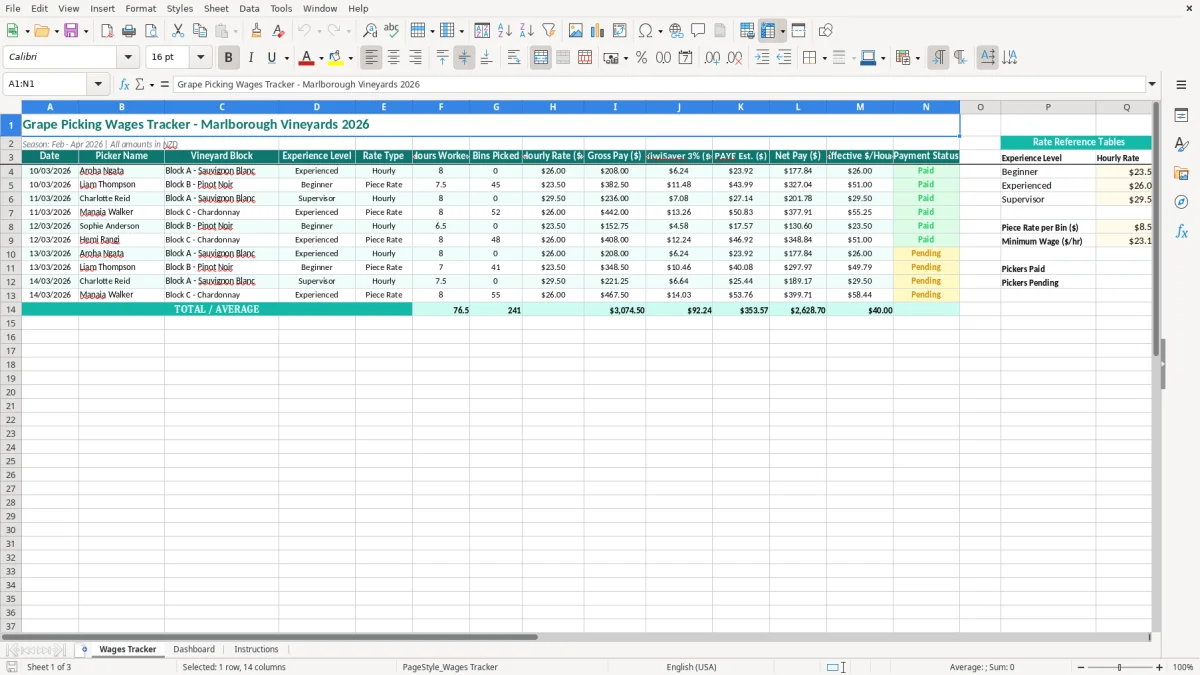This screenshot has height=675, width=1200.
Task: Insert a chart
Action: click(598, 31)
